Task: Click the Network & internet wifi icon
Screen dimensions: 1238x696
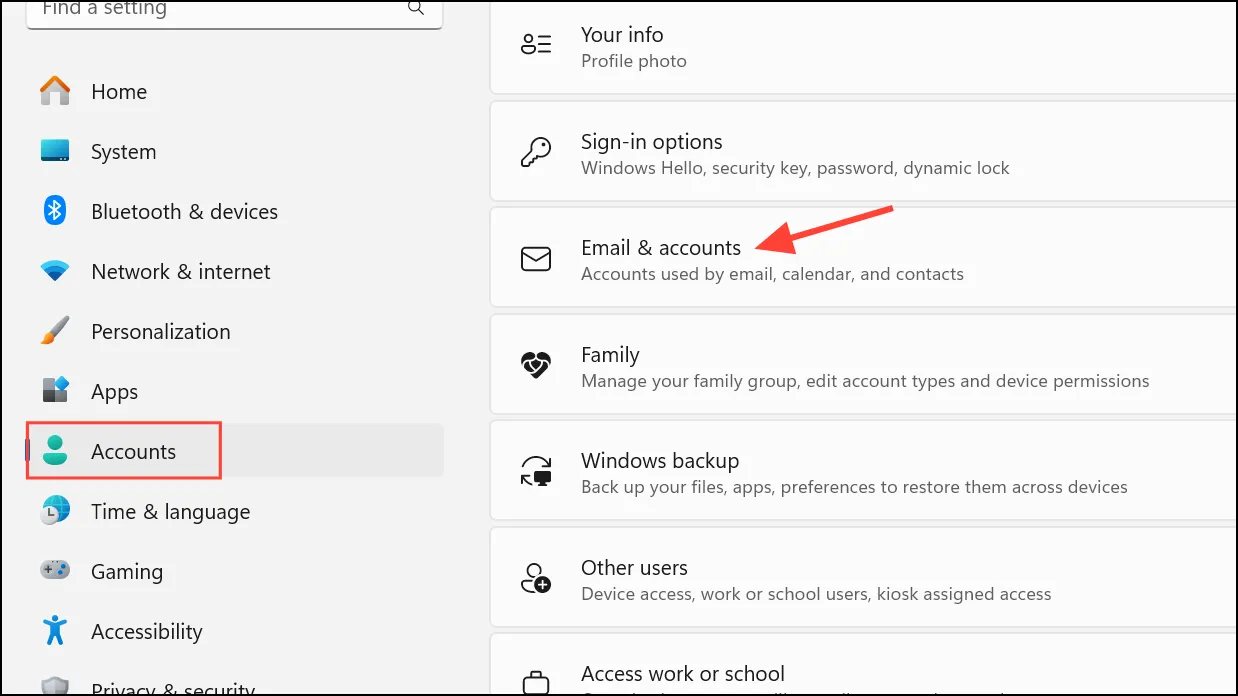Action: pyautogui.click(x=55, y=271)
